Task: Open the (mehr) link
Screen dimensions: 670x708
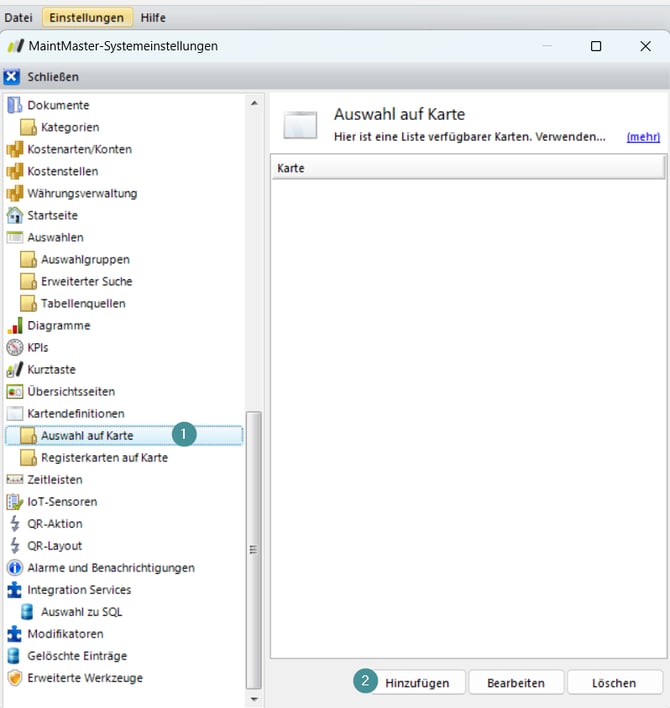Action: point(643,137)
